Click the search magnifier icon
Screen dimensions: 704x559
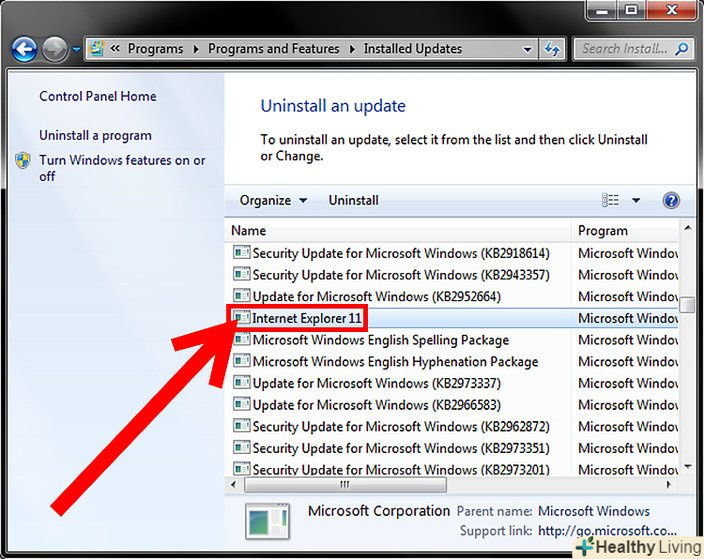(682, 48)
